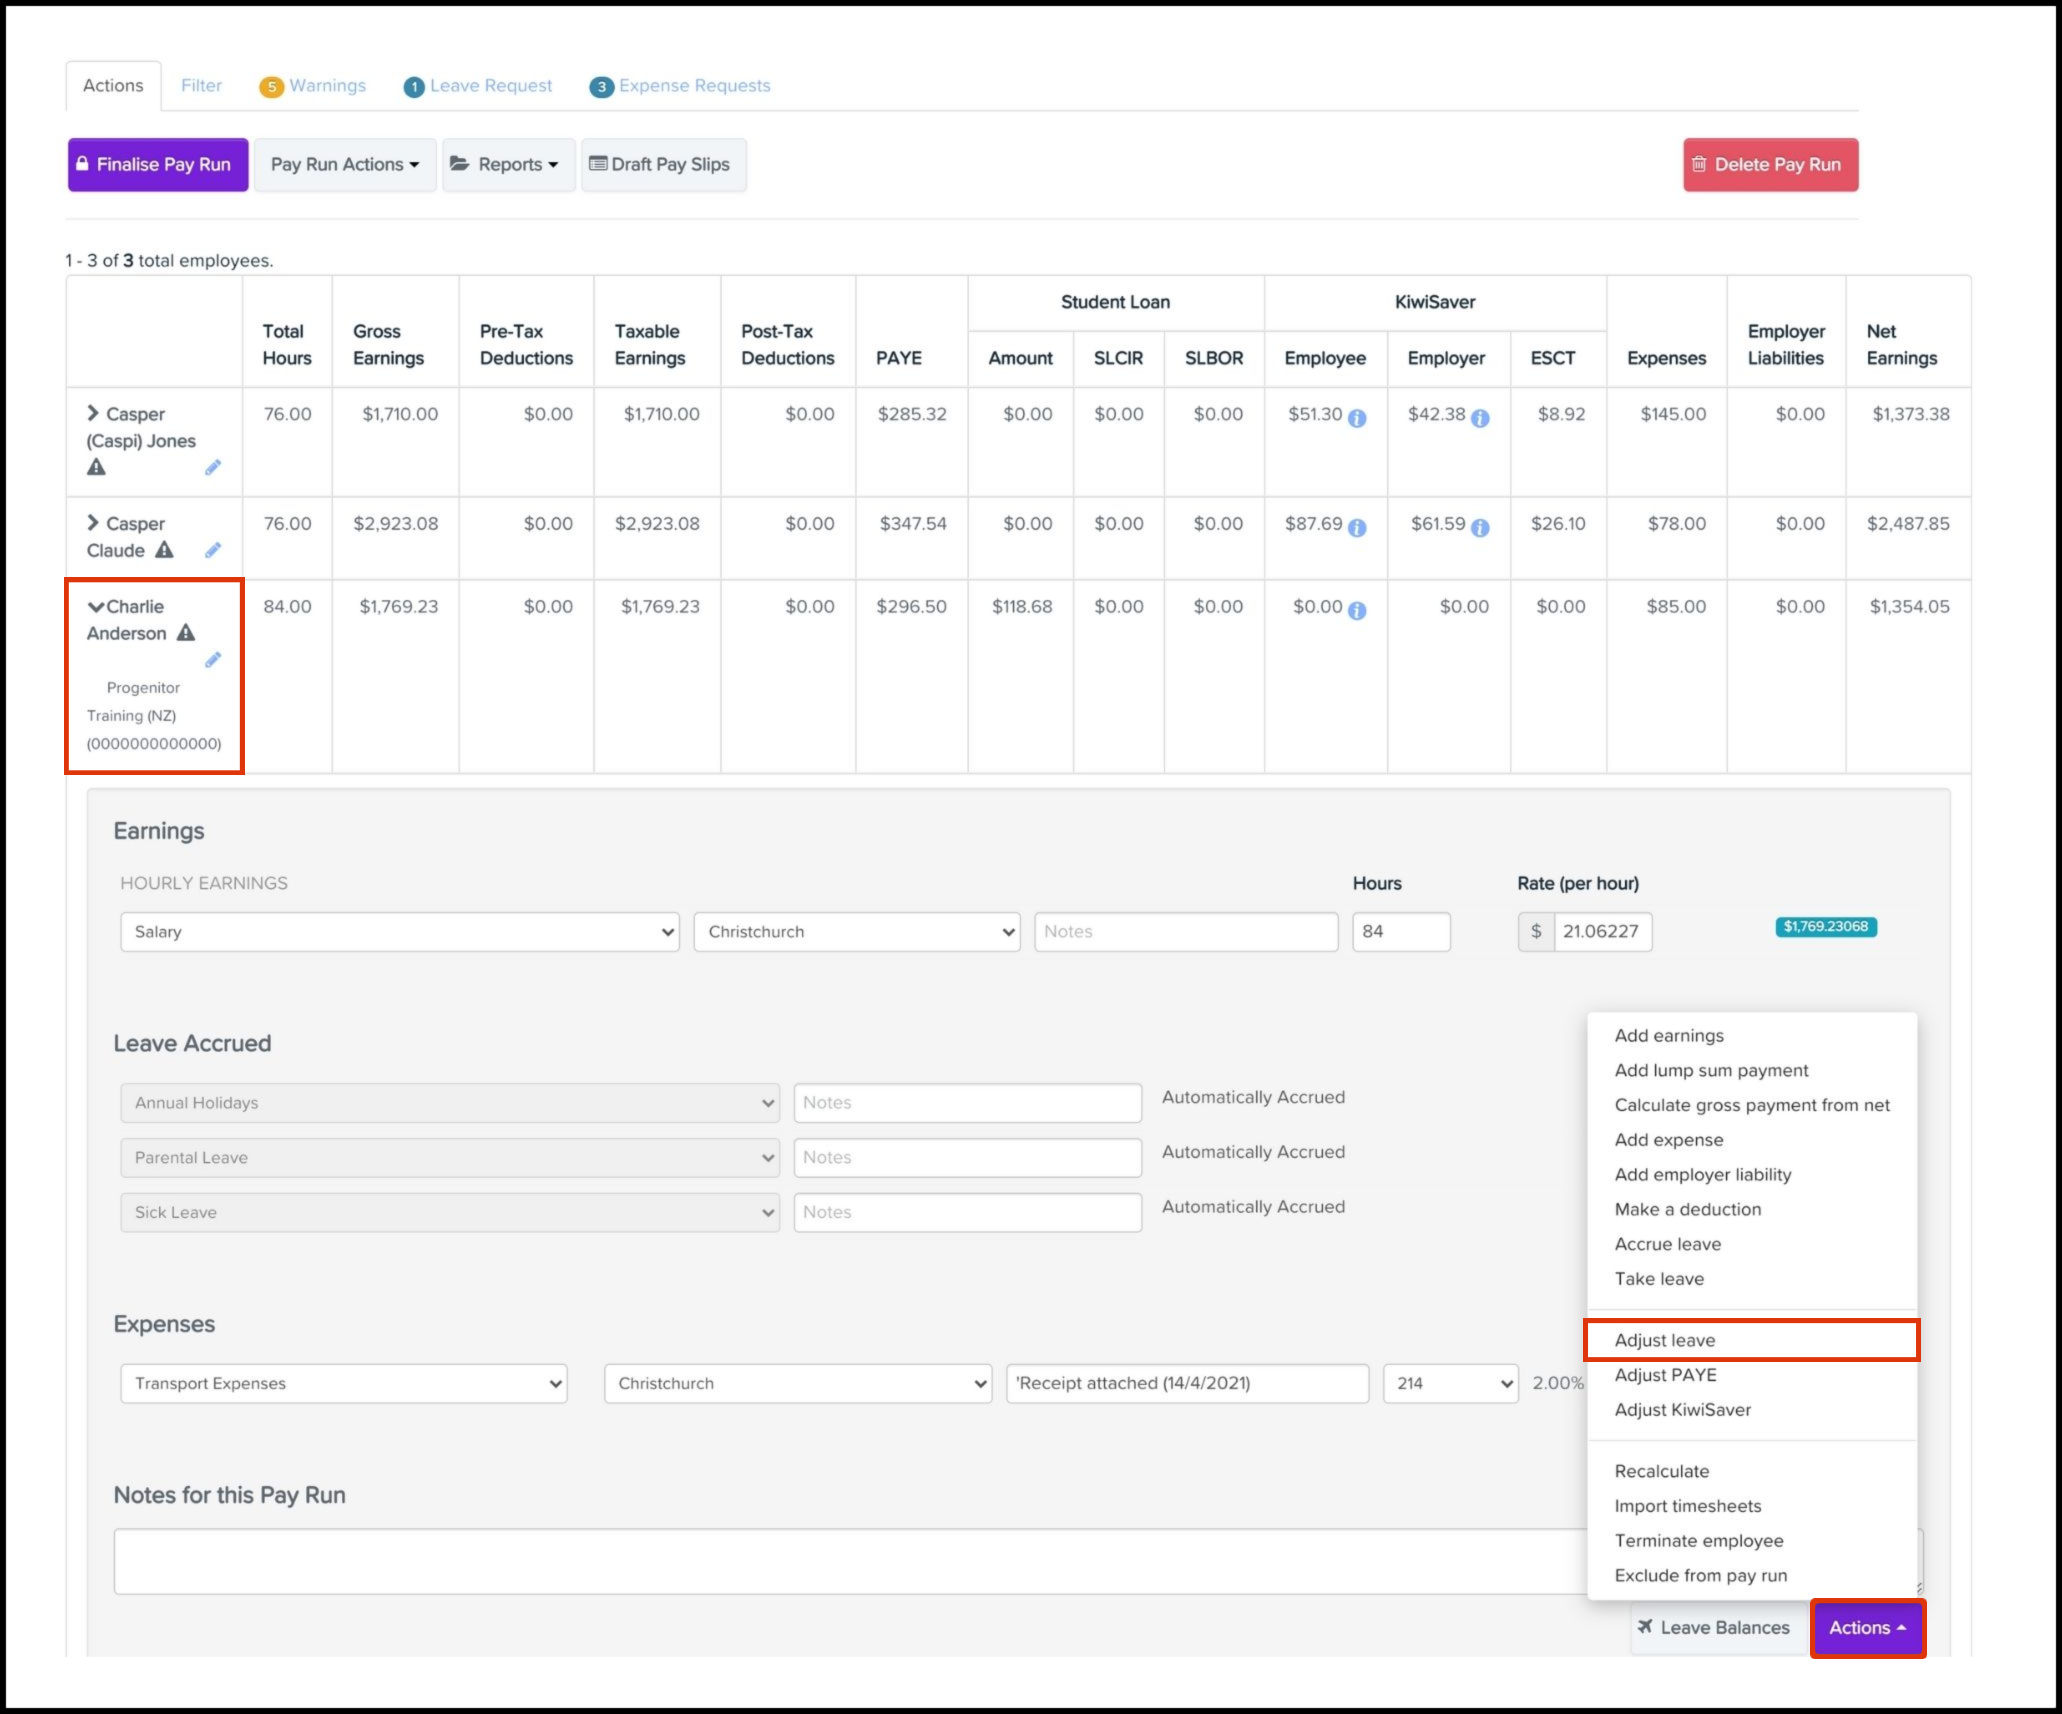Open the Transport Expenses category dropdown
Screen dimensions: 2062x1714
pyautogui.click(x=344, y=1383)
